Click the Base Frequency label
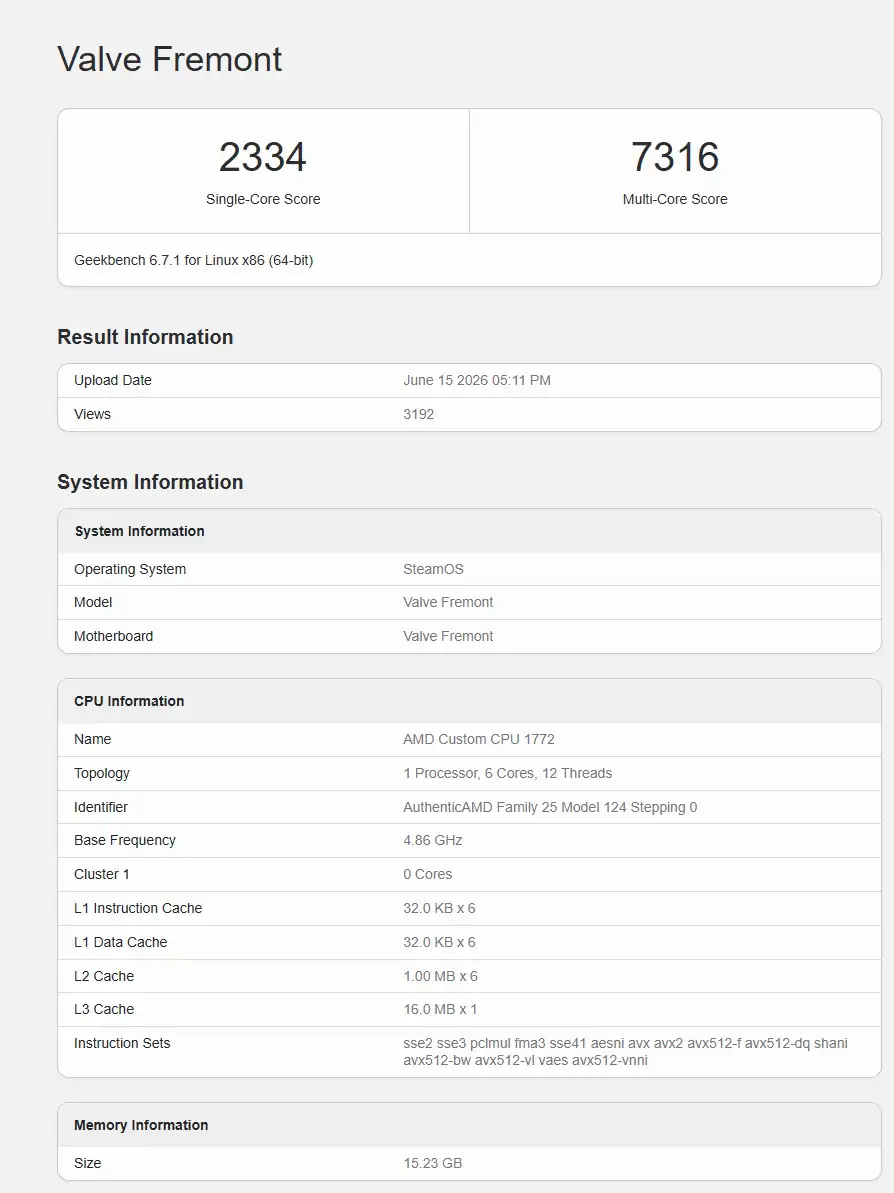Image resolution: width=894 pixels, height=1193 pixels. tap(125, 841)
